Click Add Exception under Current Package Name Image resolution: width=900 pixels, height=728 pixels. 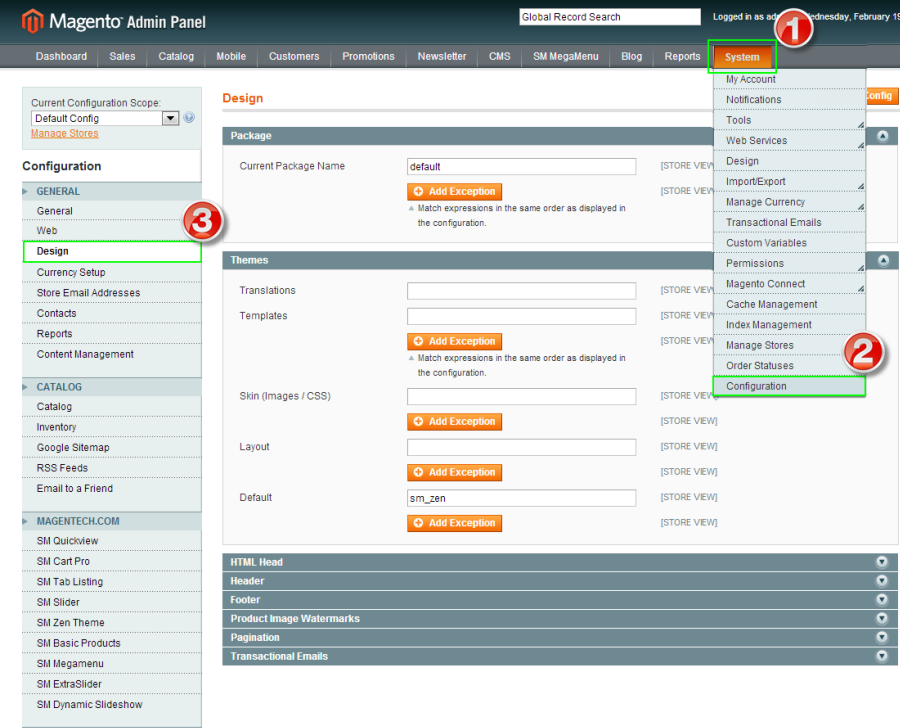click(455, 192)
